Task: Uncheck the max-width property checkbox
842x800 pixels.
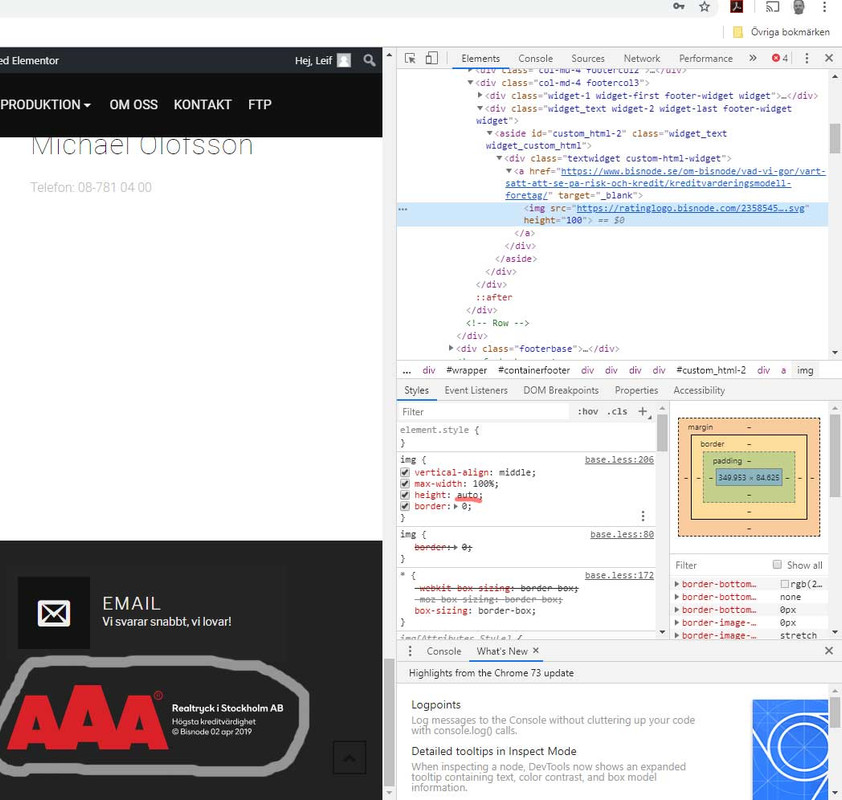Action: click(x=405, y=484)
